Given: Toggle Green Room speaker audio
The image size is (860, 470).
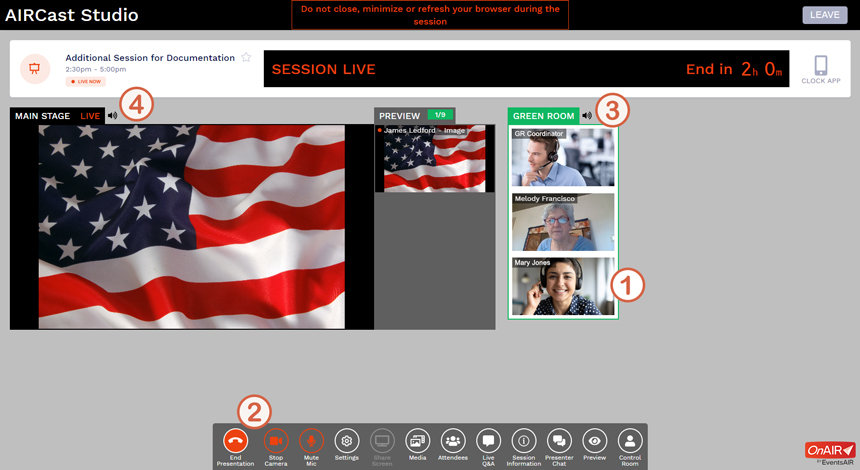Looking at the screenshot, I should (587, 116).
